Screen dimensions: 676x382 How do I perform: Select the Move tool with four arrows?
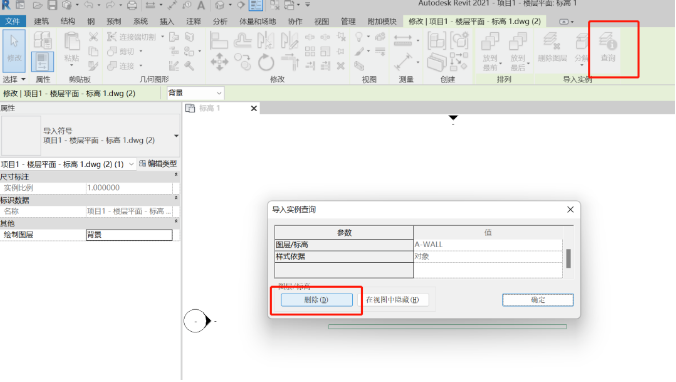219,62
